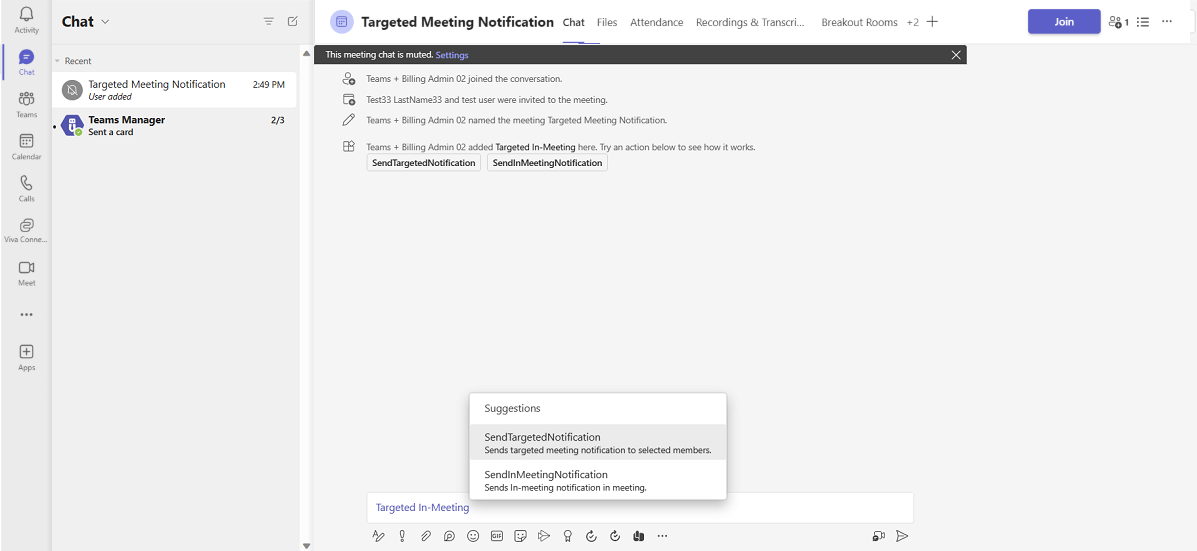Screen dimensions: 1197x551
Task: Send the message with the send arrow
Action: click(902, 536)
